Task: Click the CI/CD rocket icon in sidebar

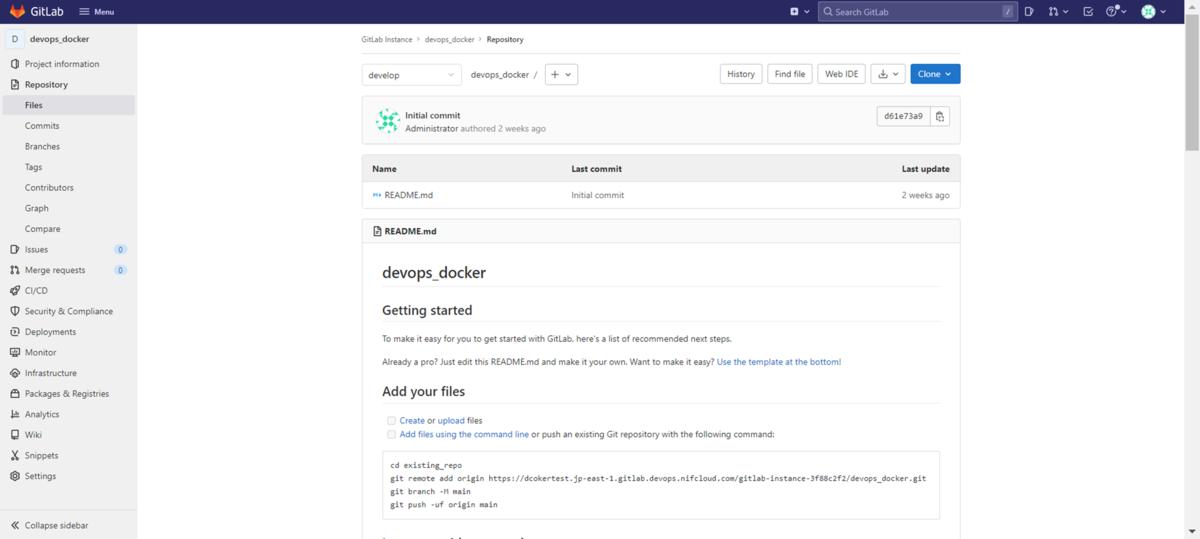Action: [x=15, y=291]
